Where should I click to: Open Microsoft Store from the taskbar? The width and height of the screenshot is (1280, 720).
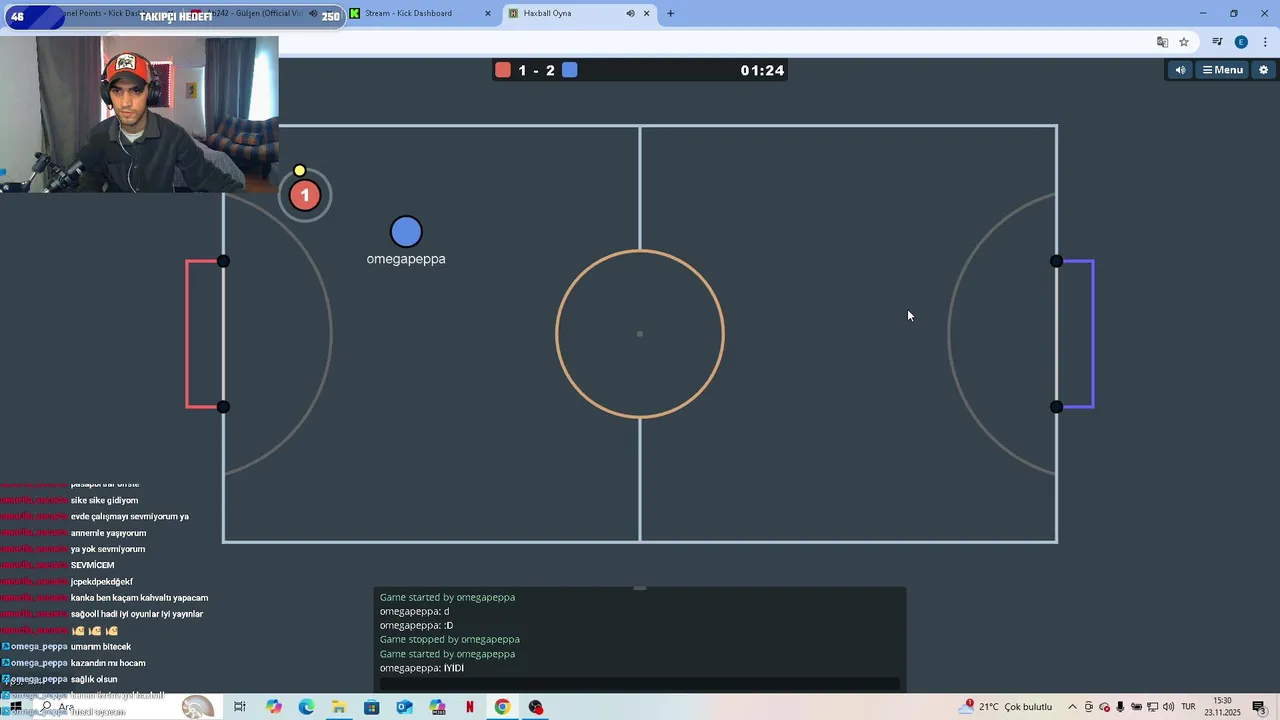pyautogui.click(x=372, y=707)
